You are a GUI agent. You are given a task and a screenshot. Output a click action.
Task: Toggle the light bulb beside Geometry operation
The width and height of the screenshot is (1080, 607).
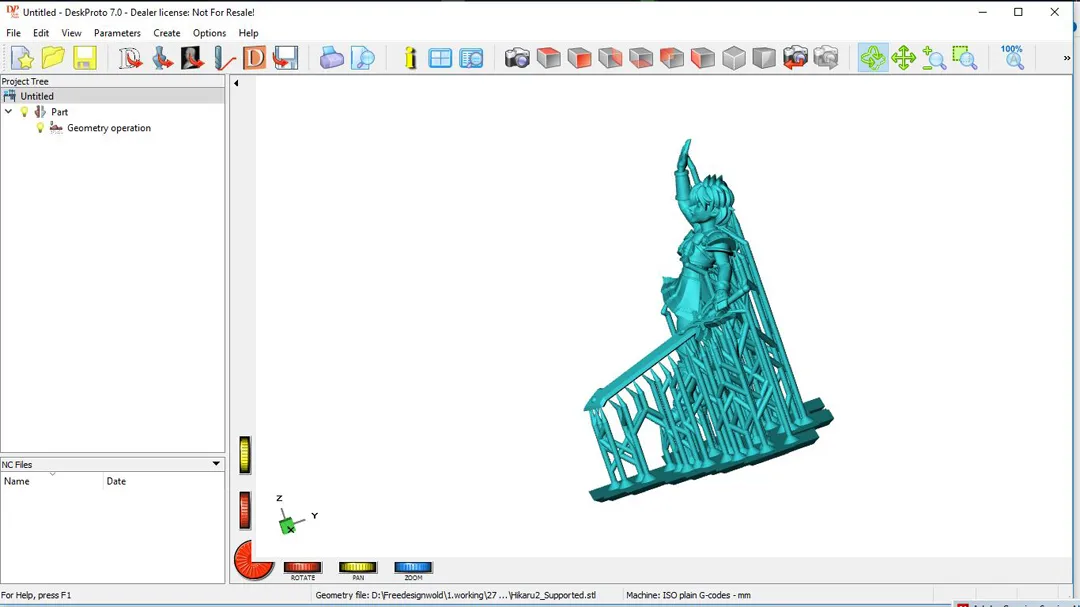click(x=40, y=127)
